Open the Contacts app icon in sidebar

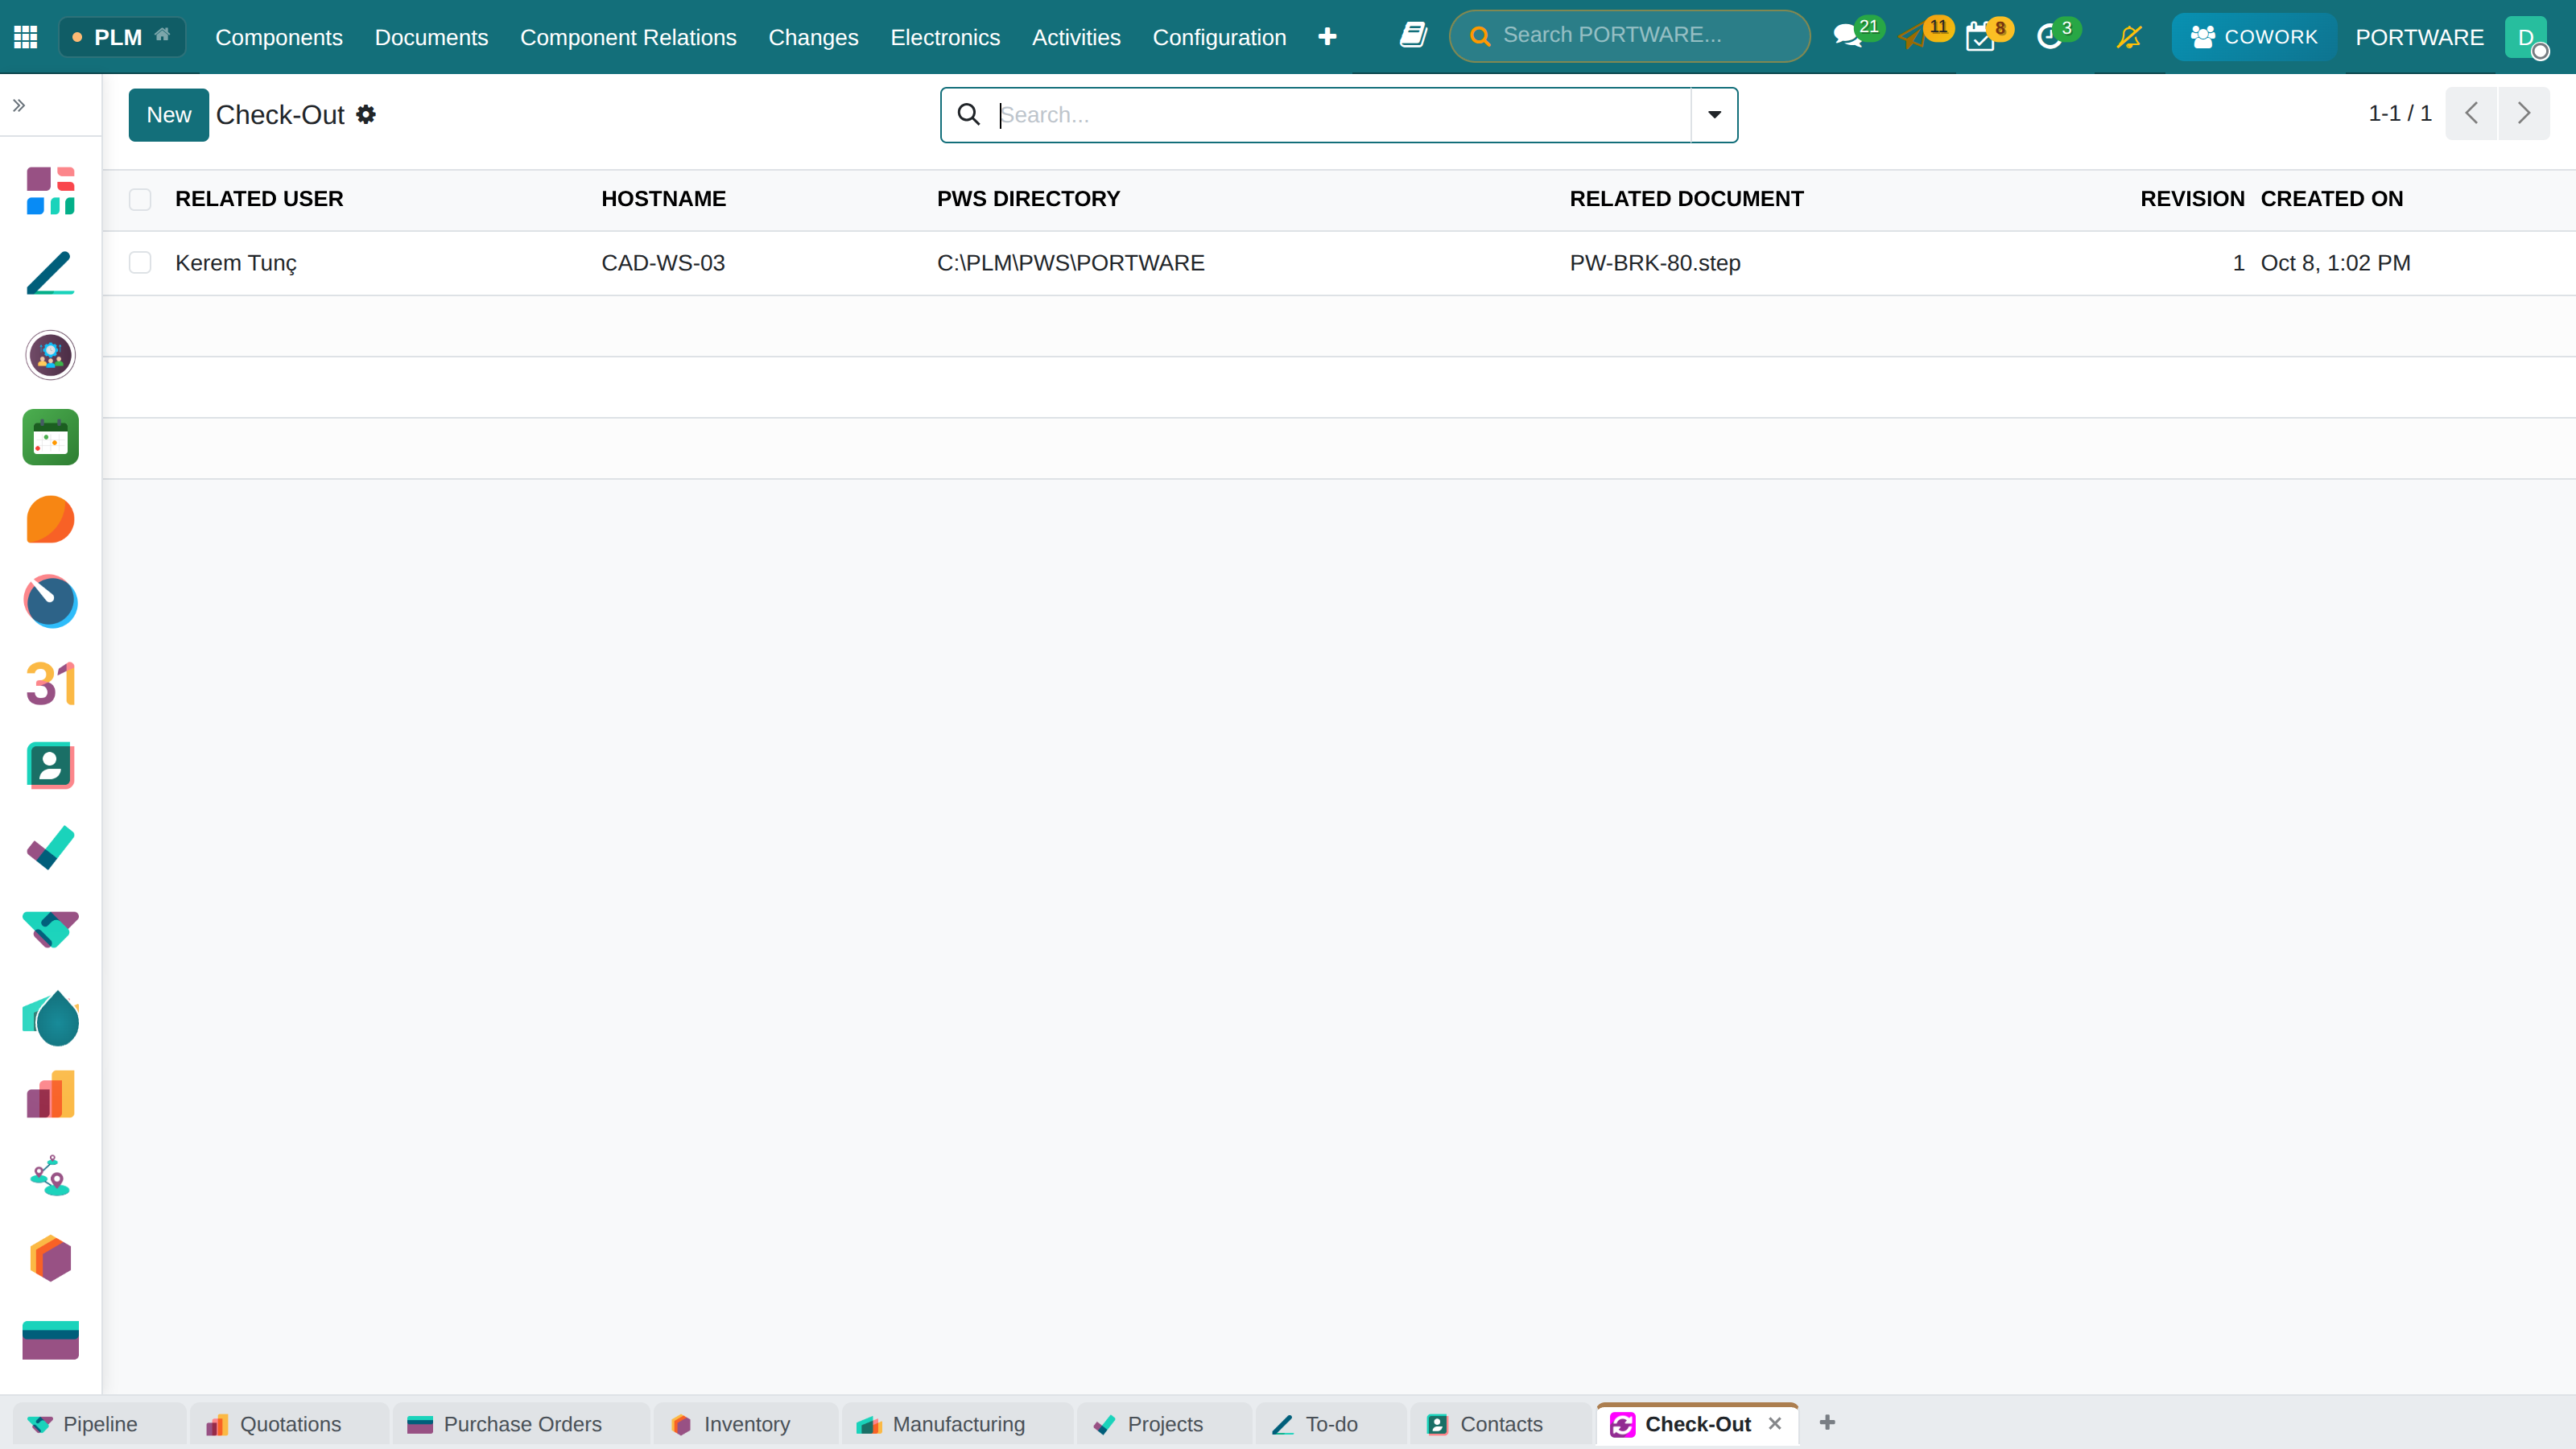50,766
